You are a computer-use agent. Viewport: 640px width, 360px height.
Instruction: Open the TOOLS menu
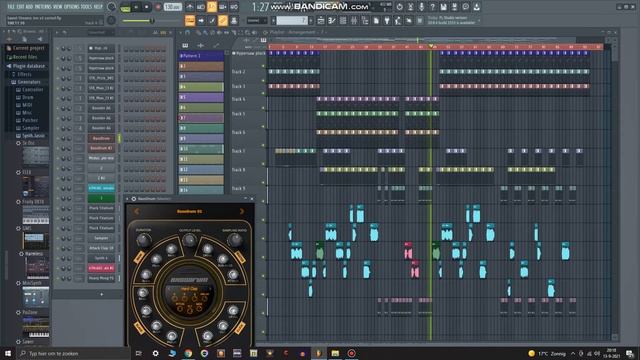(x=87, y=7)
